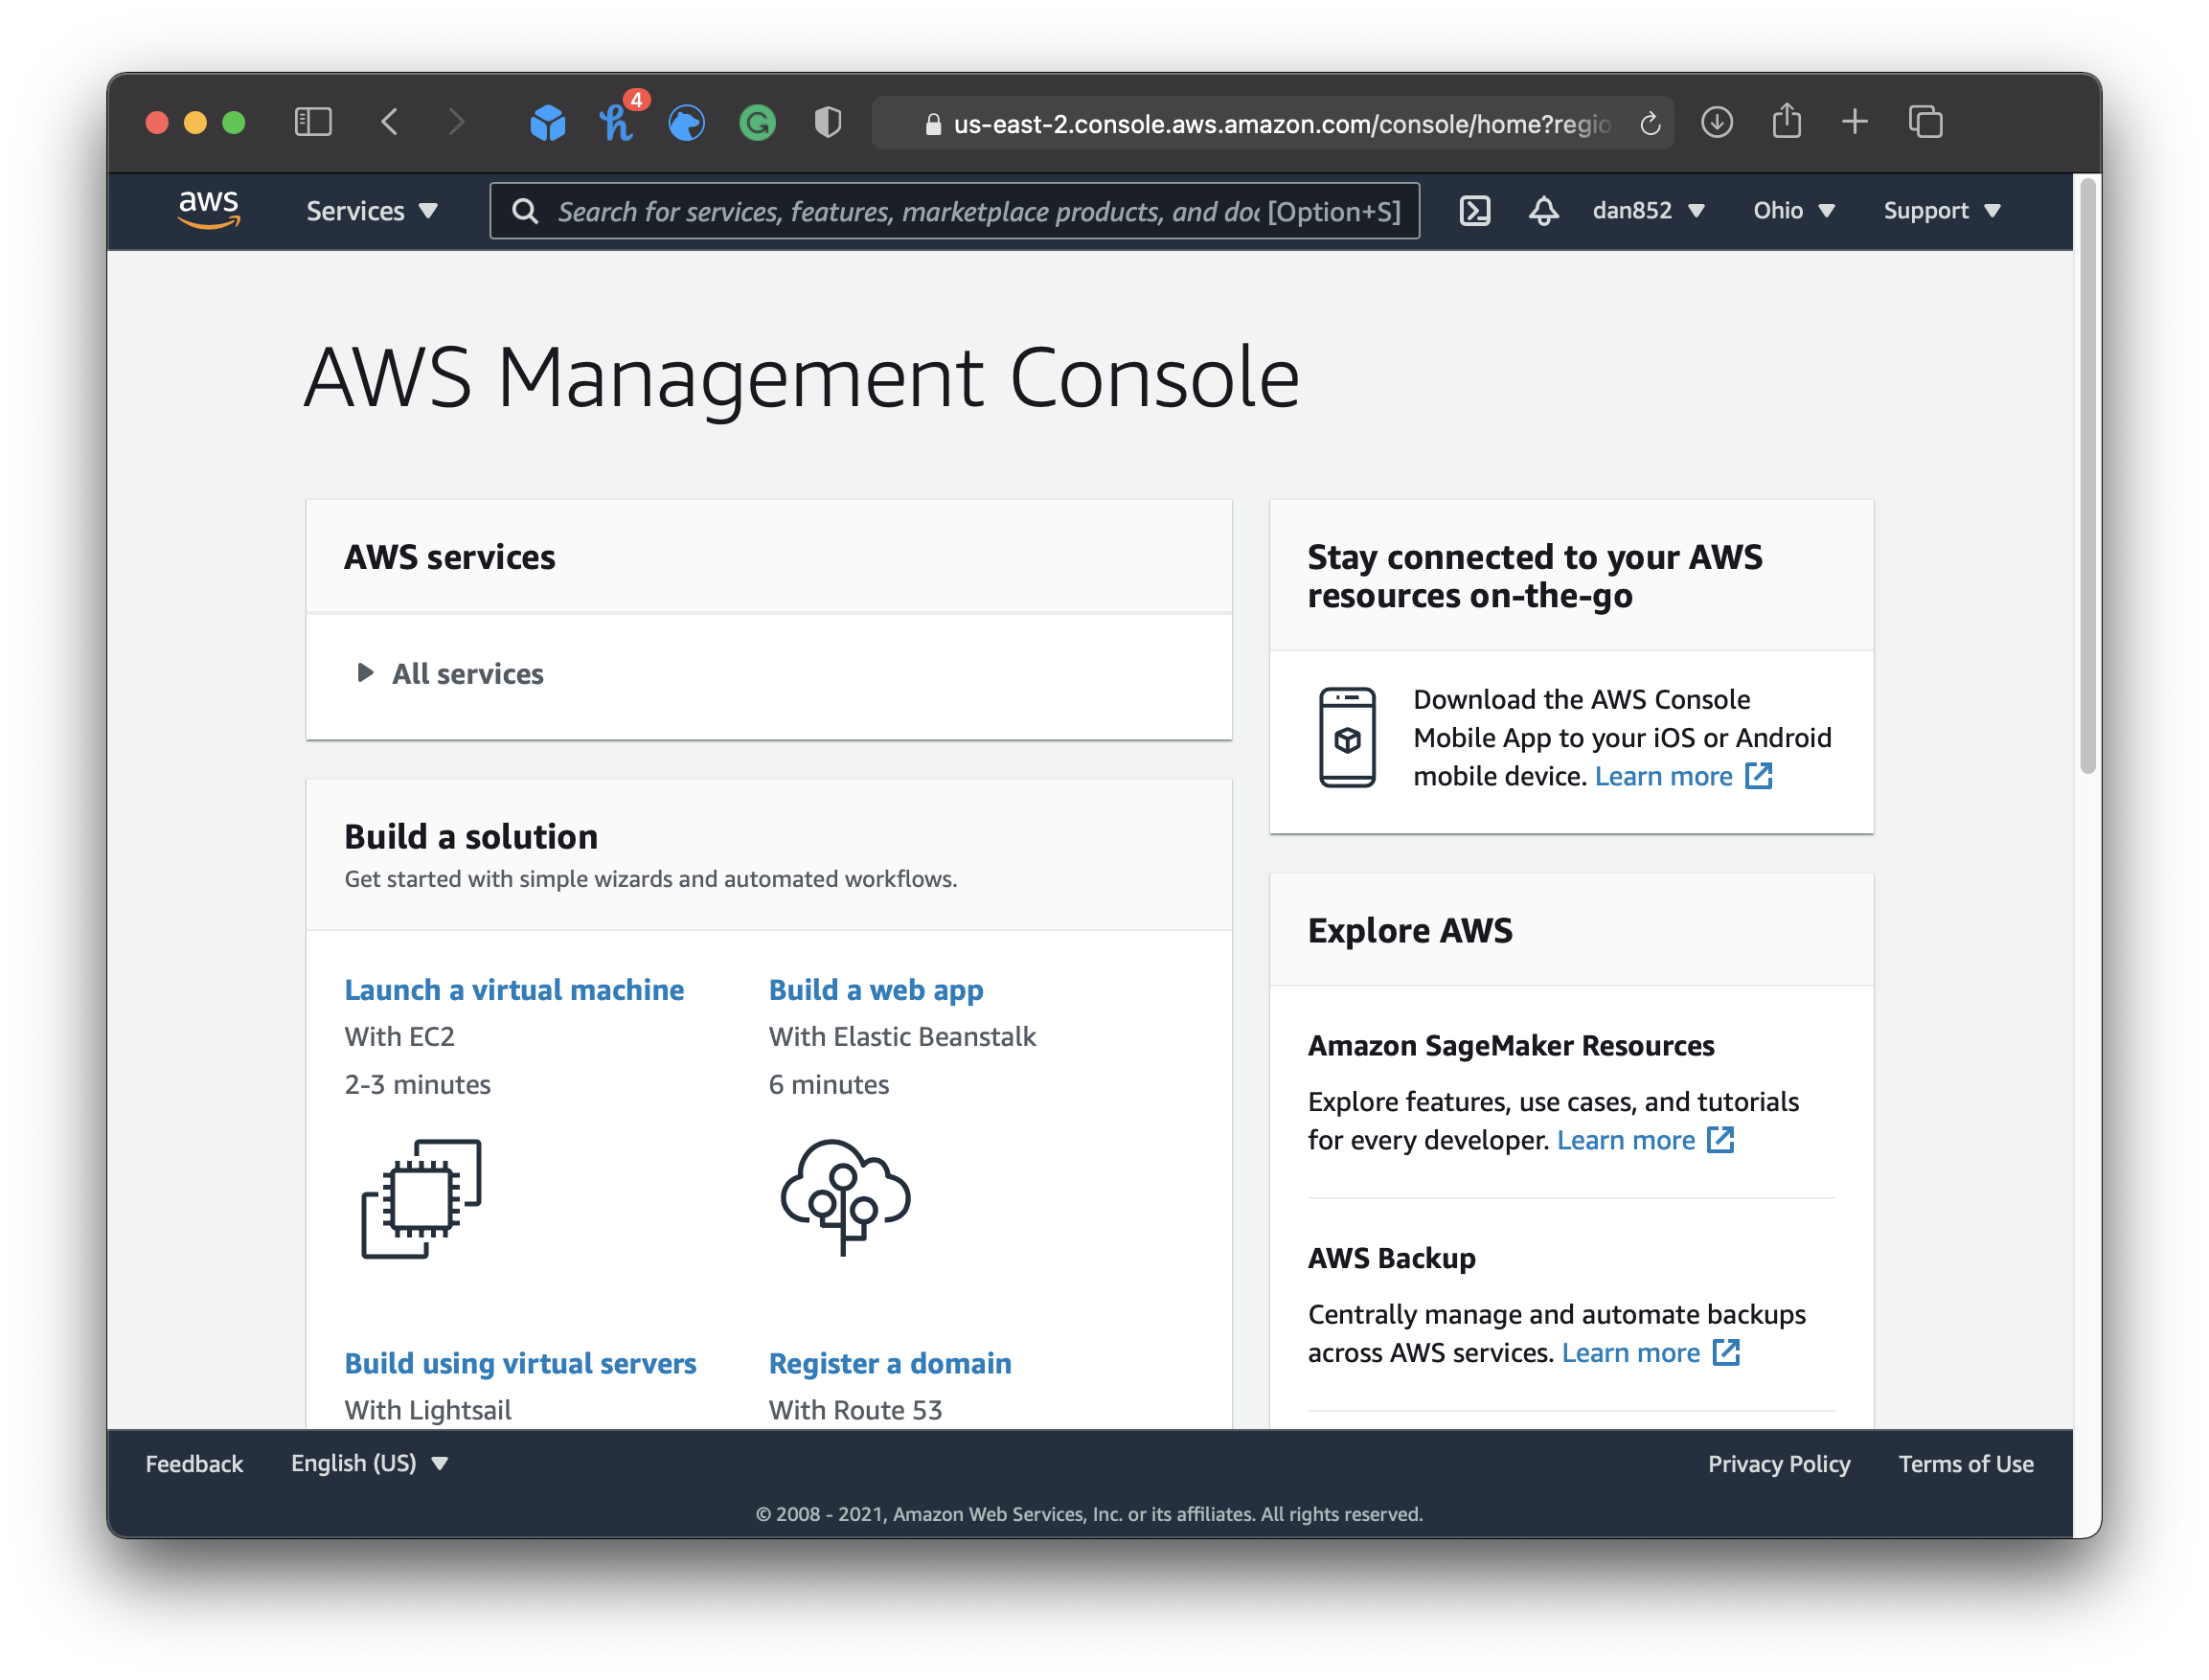
Task: Click the "Build a solution" heading
Action: point(471,836)
